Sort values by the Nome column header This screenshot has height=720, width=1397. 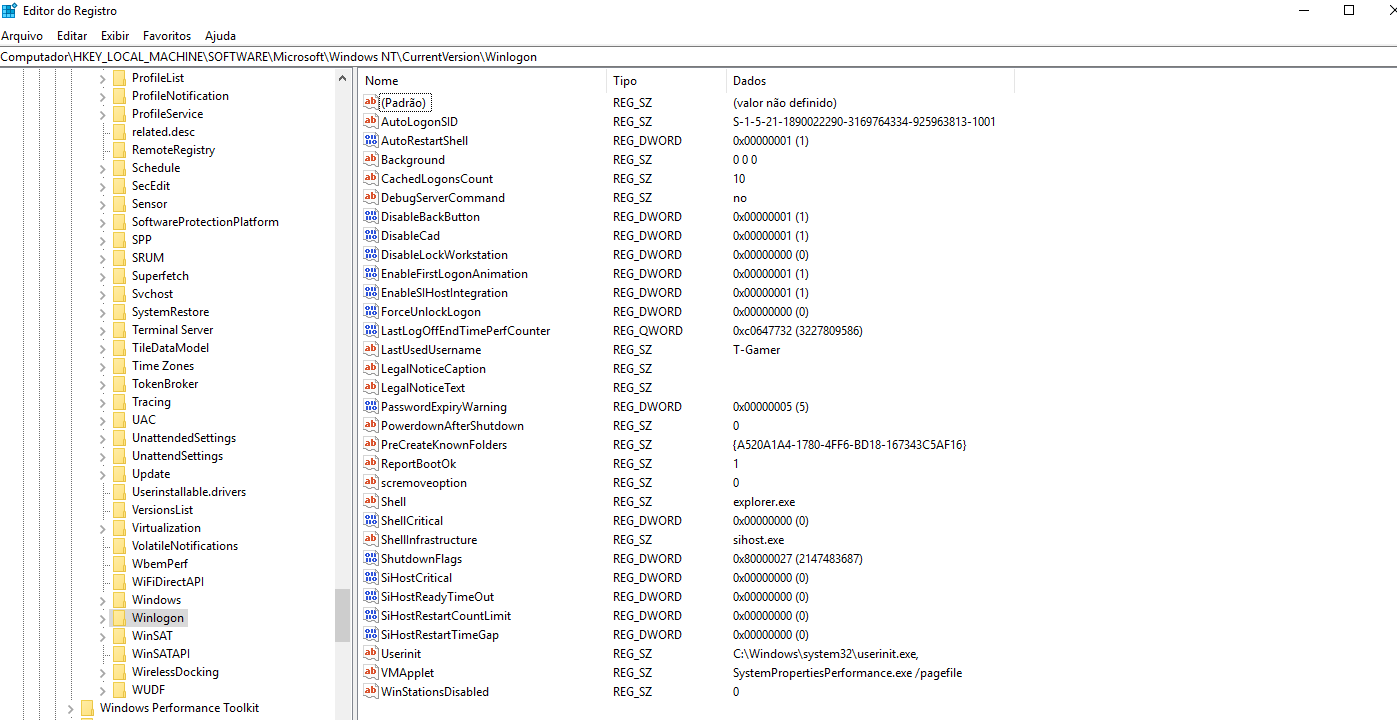pyautogui.click(x=483, y=81)
